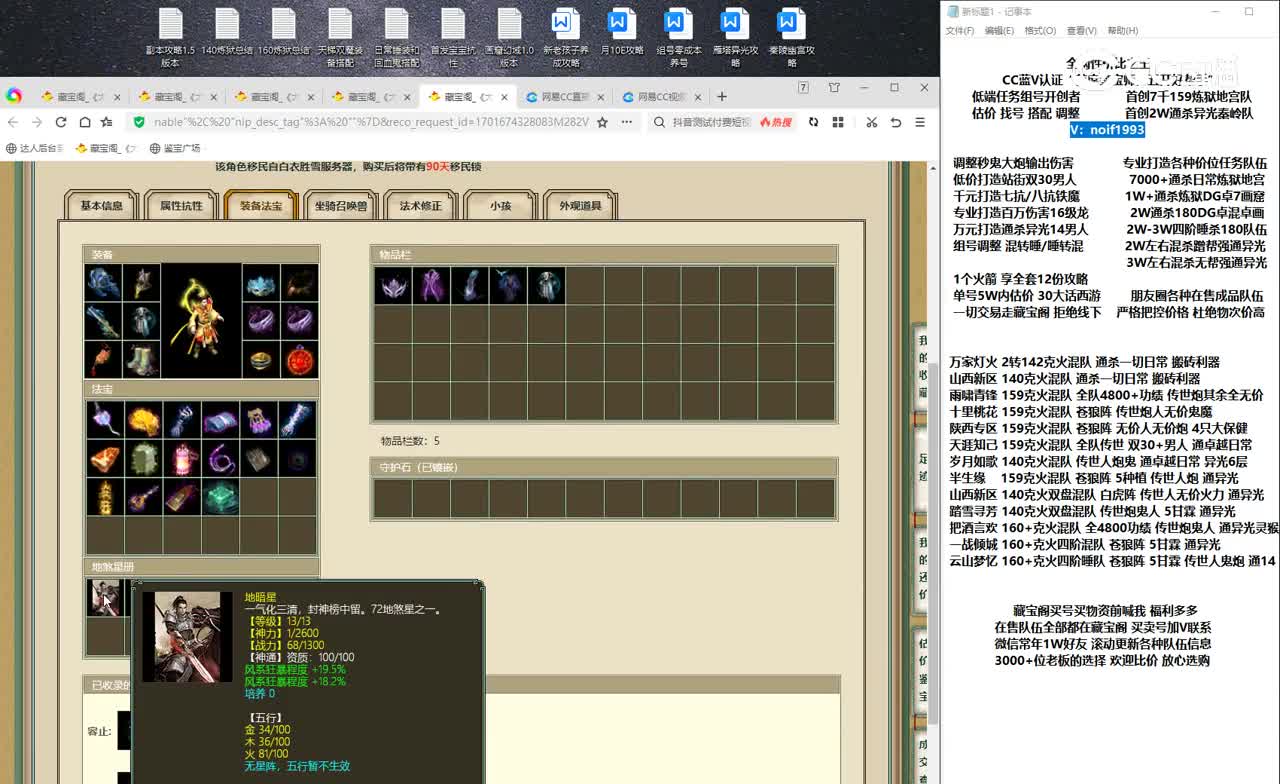Viewport: 1280px width, 784px height.
Task: Open the 鉴宝广场 bookmark
Action: (x=174, y=148)
